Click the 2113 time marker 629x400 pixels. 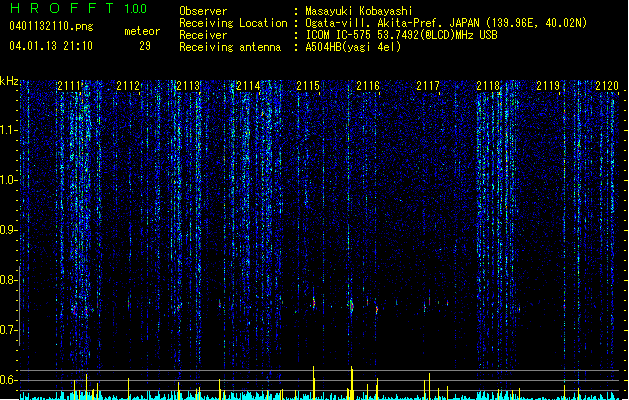(188, 86)
